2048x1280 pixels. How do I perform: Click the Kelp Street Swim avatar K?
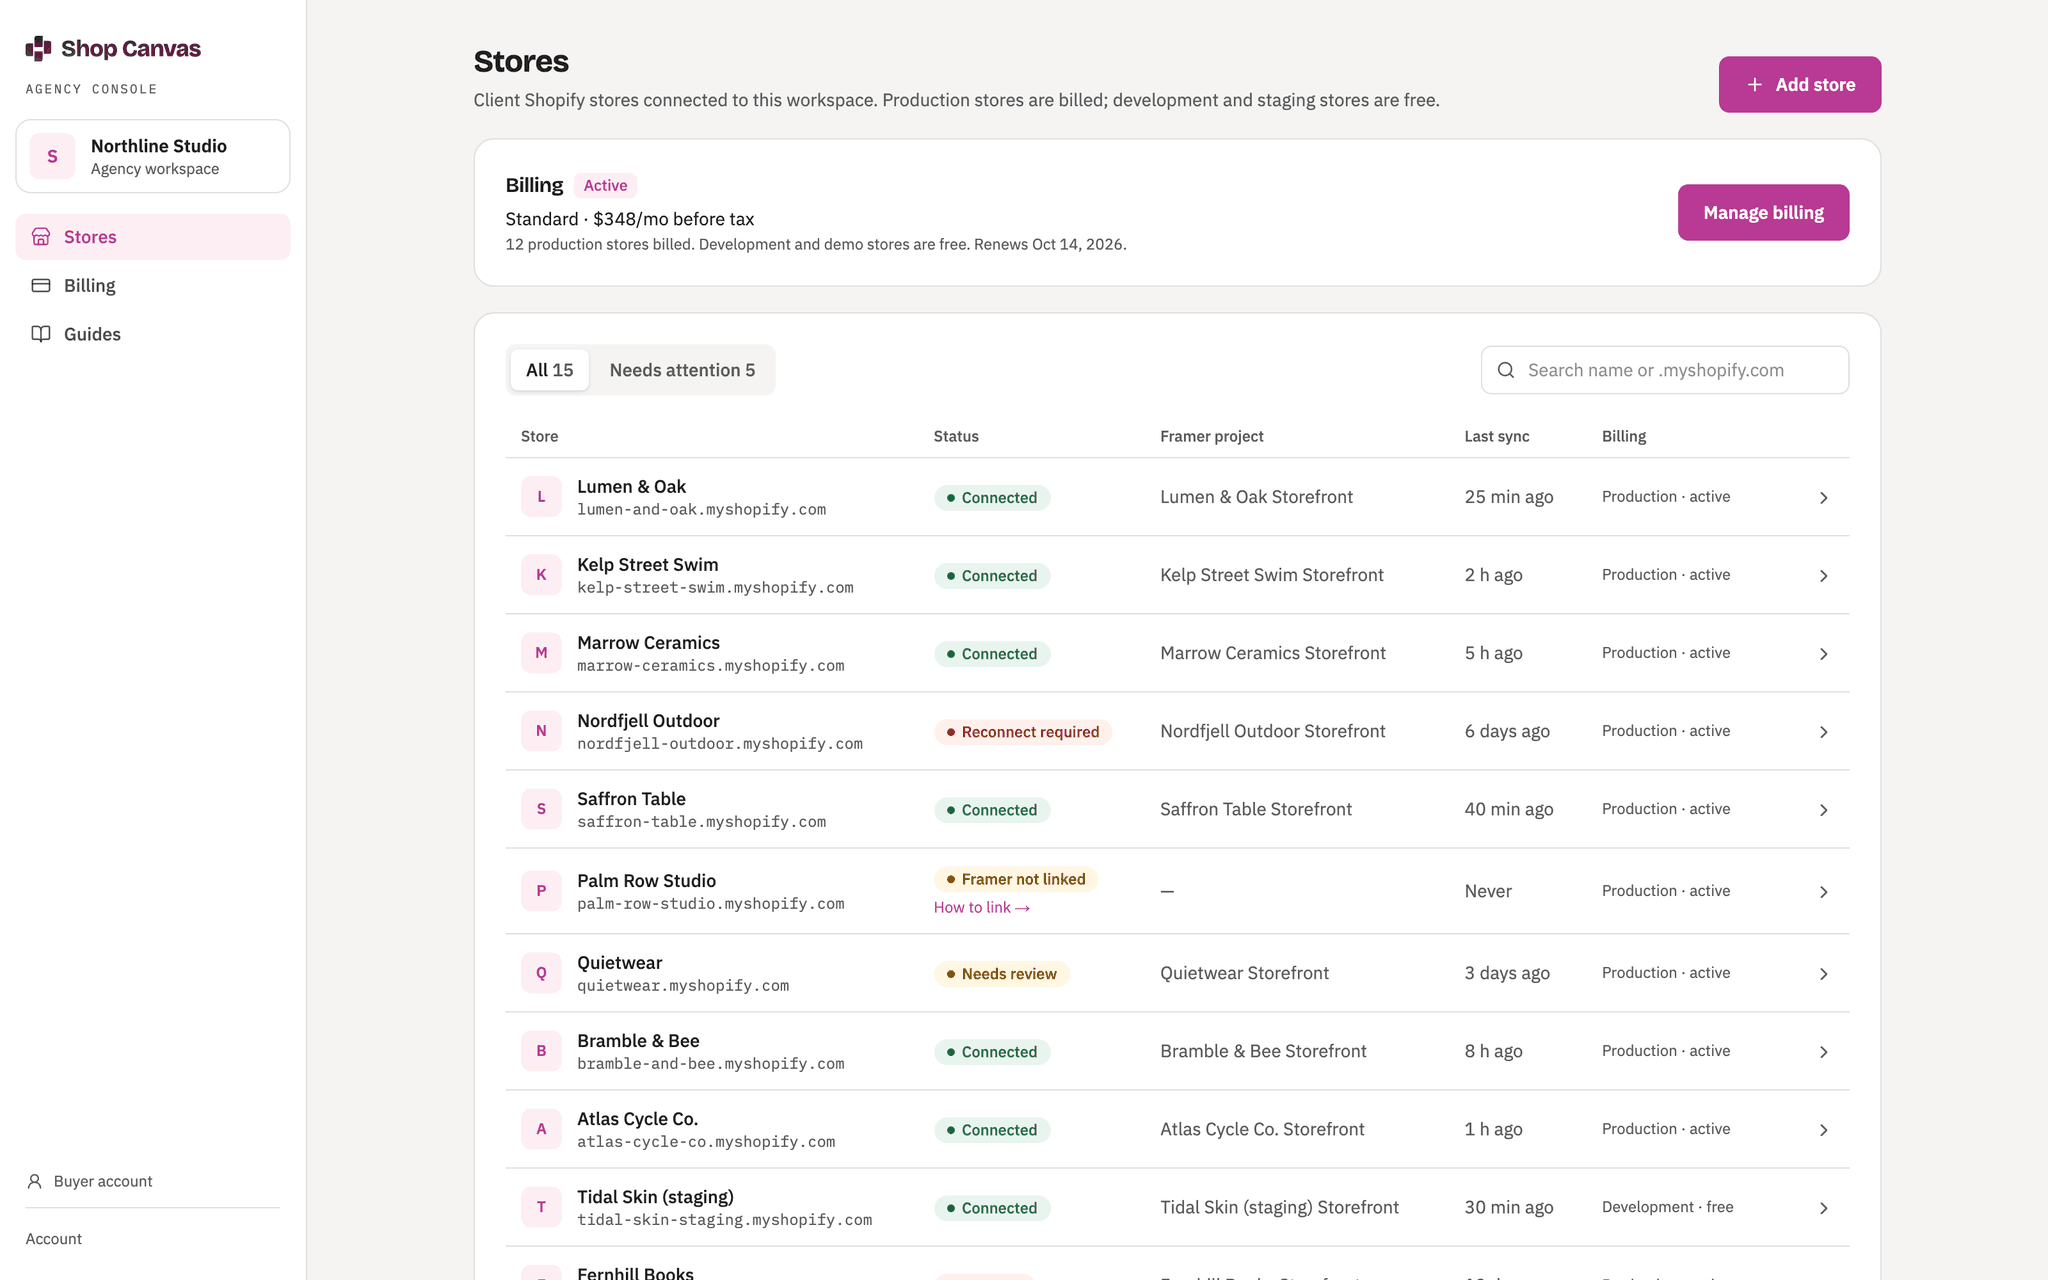(541, 575)
